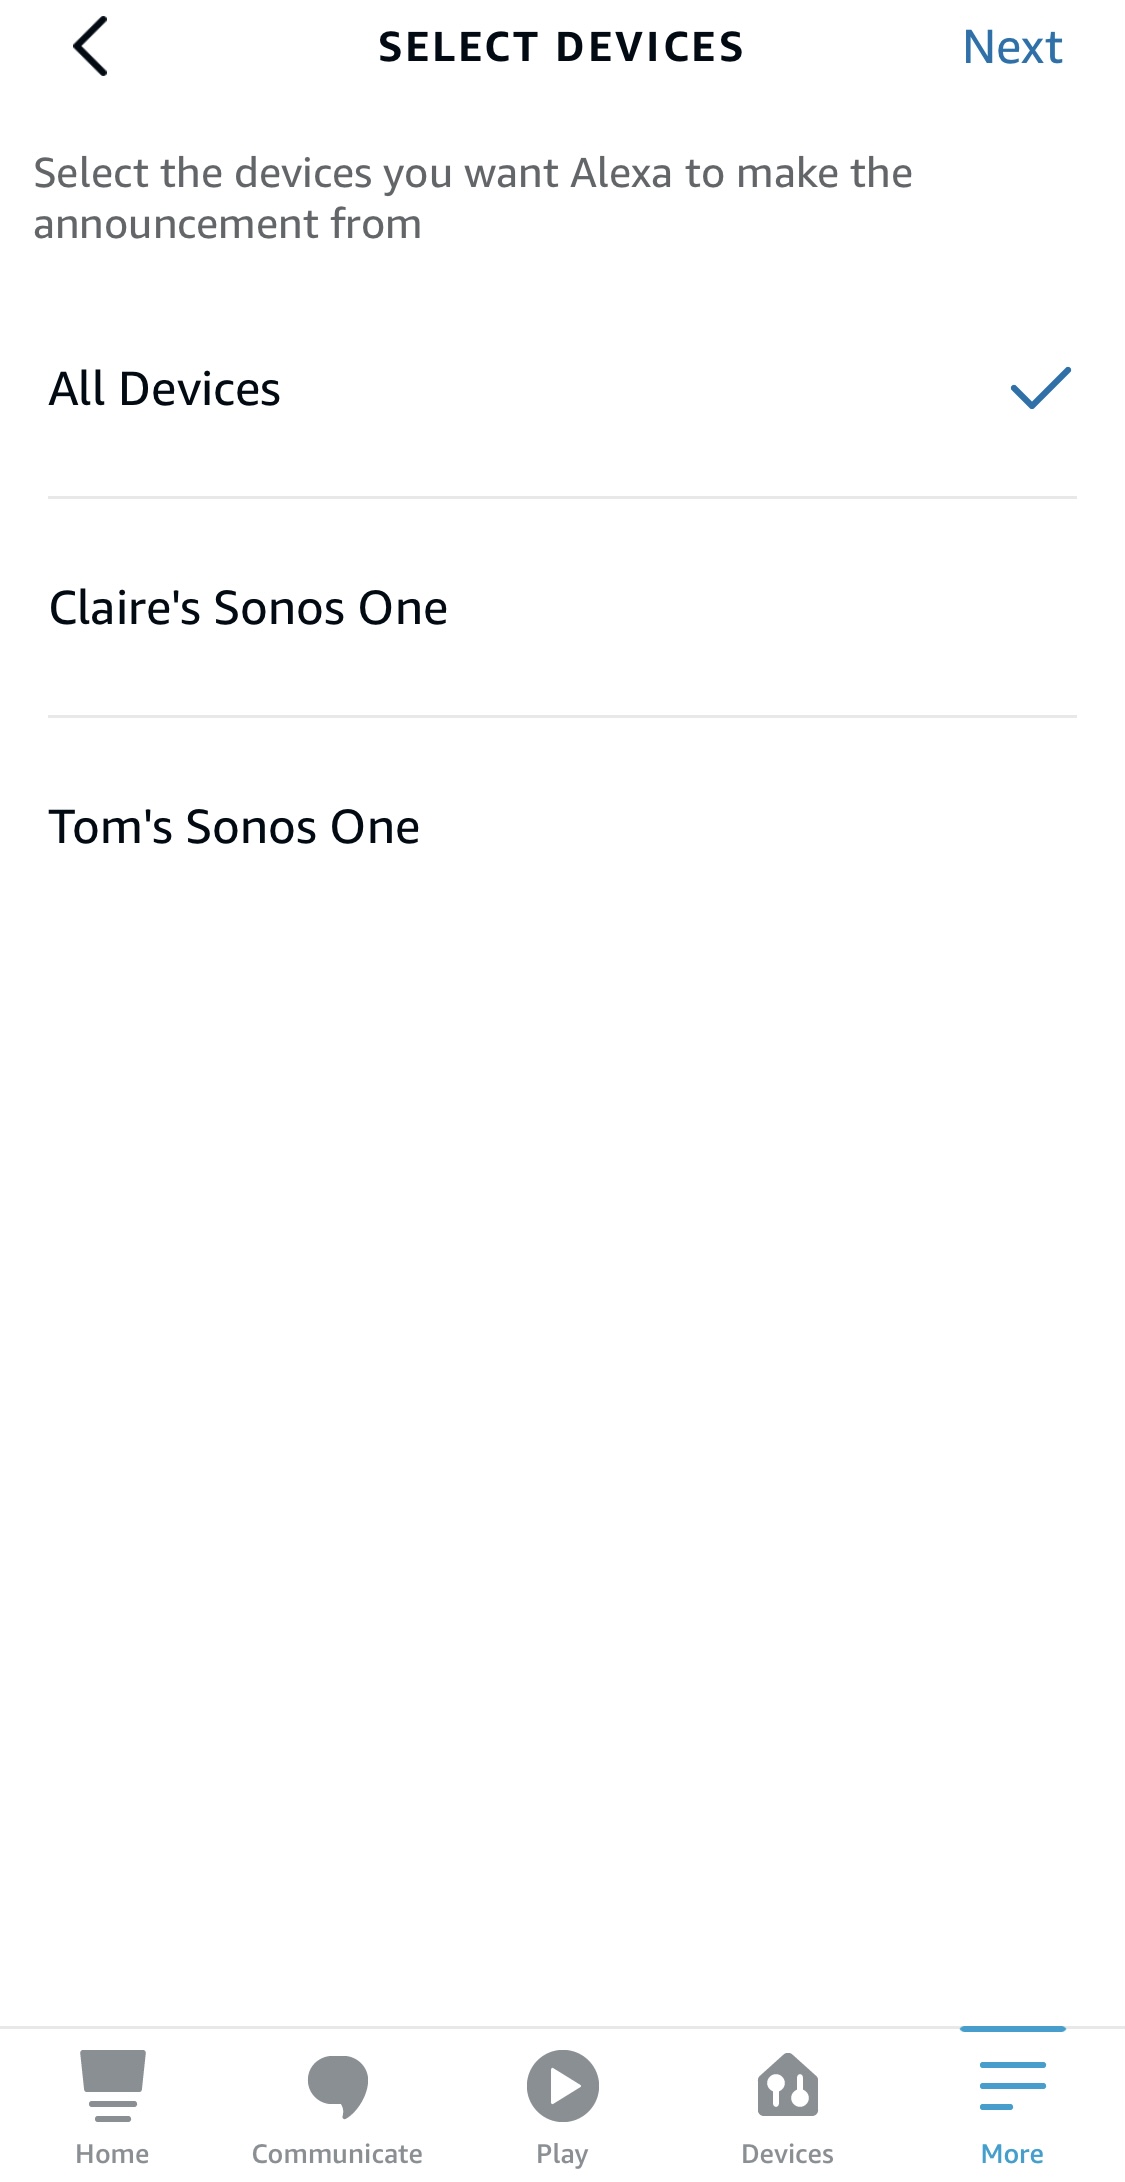This screenshot has height=2182, width=1125.
Task: Uncheck the blue checkmark beside All Devices
Action: pyautogui.click(x=1040, y=388)
